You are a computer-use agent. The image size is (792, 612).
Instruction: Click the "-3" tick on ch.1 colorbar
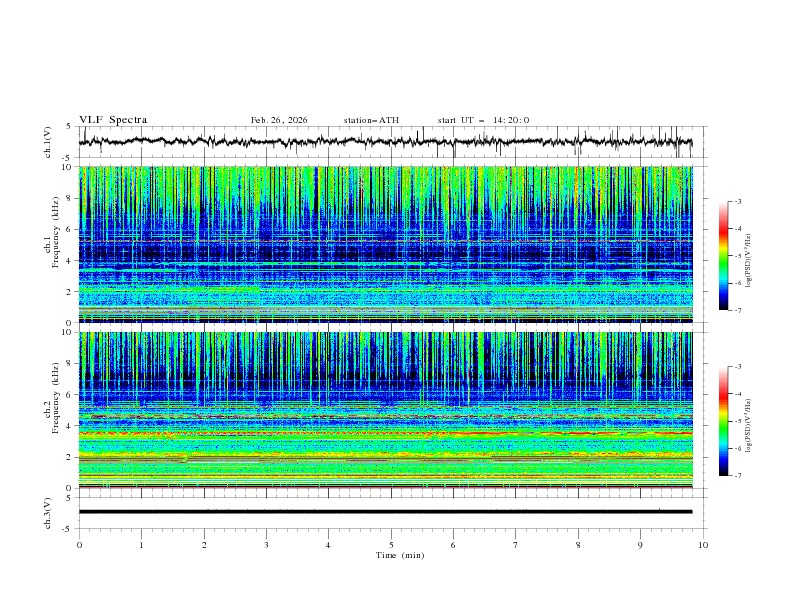pos(737,201)
